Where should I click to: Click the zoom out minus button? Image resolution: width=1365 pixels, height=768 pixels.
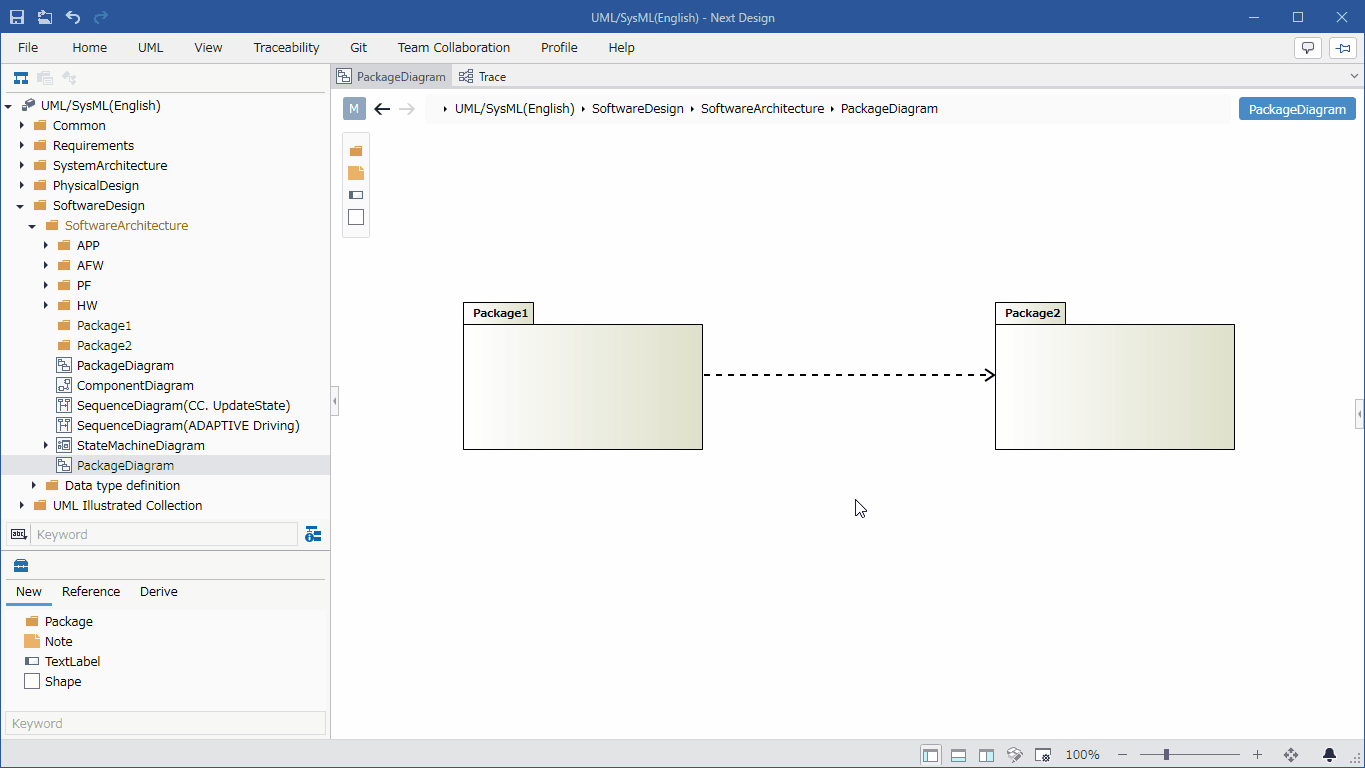(x=1123, y=755)
